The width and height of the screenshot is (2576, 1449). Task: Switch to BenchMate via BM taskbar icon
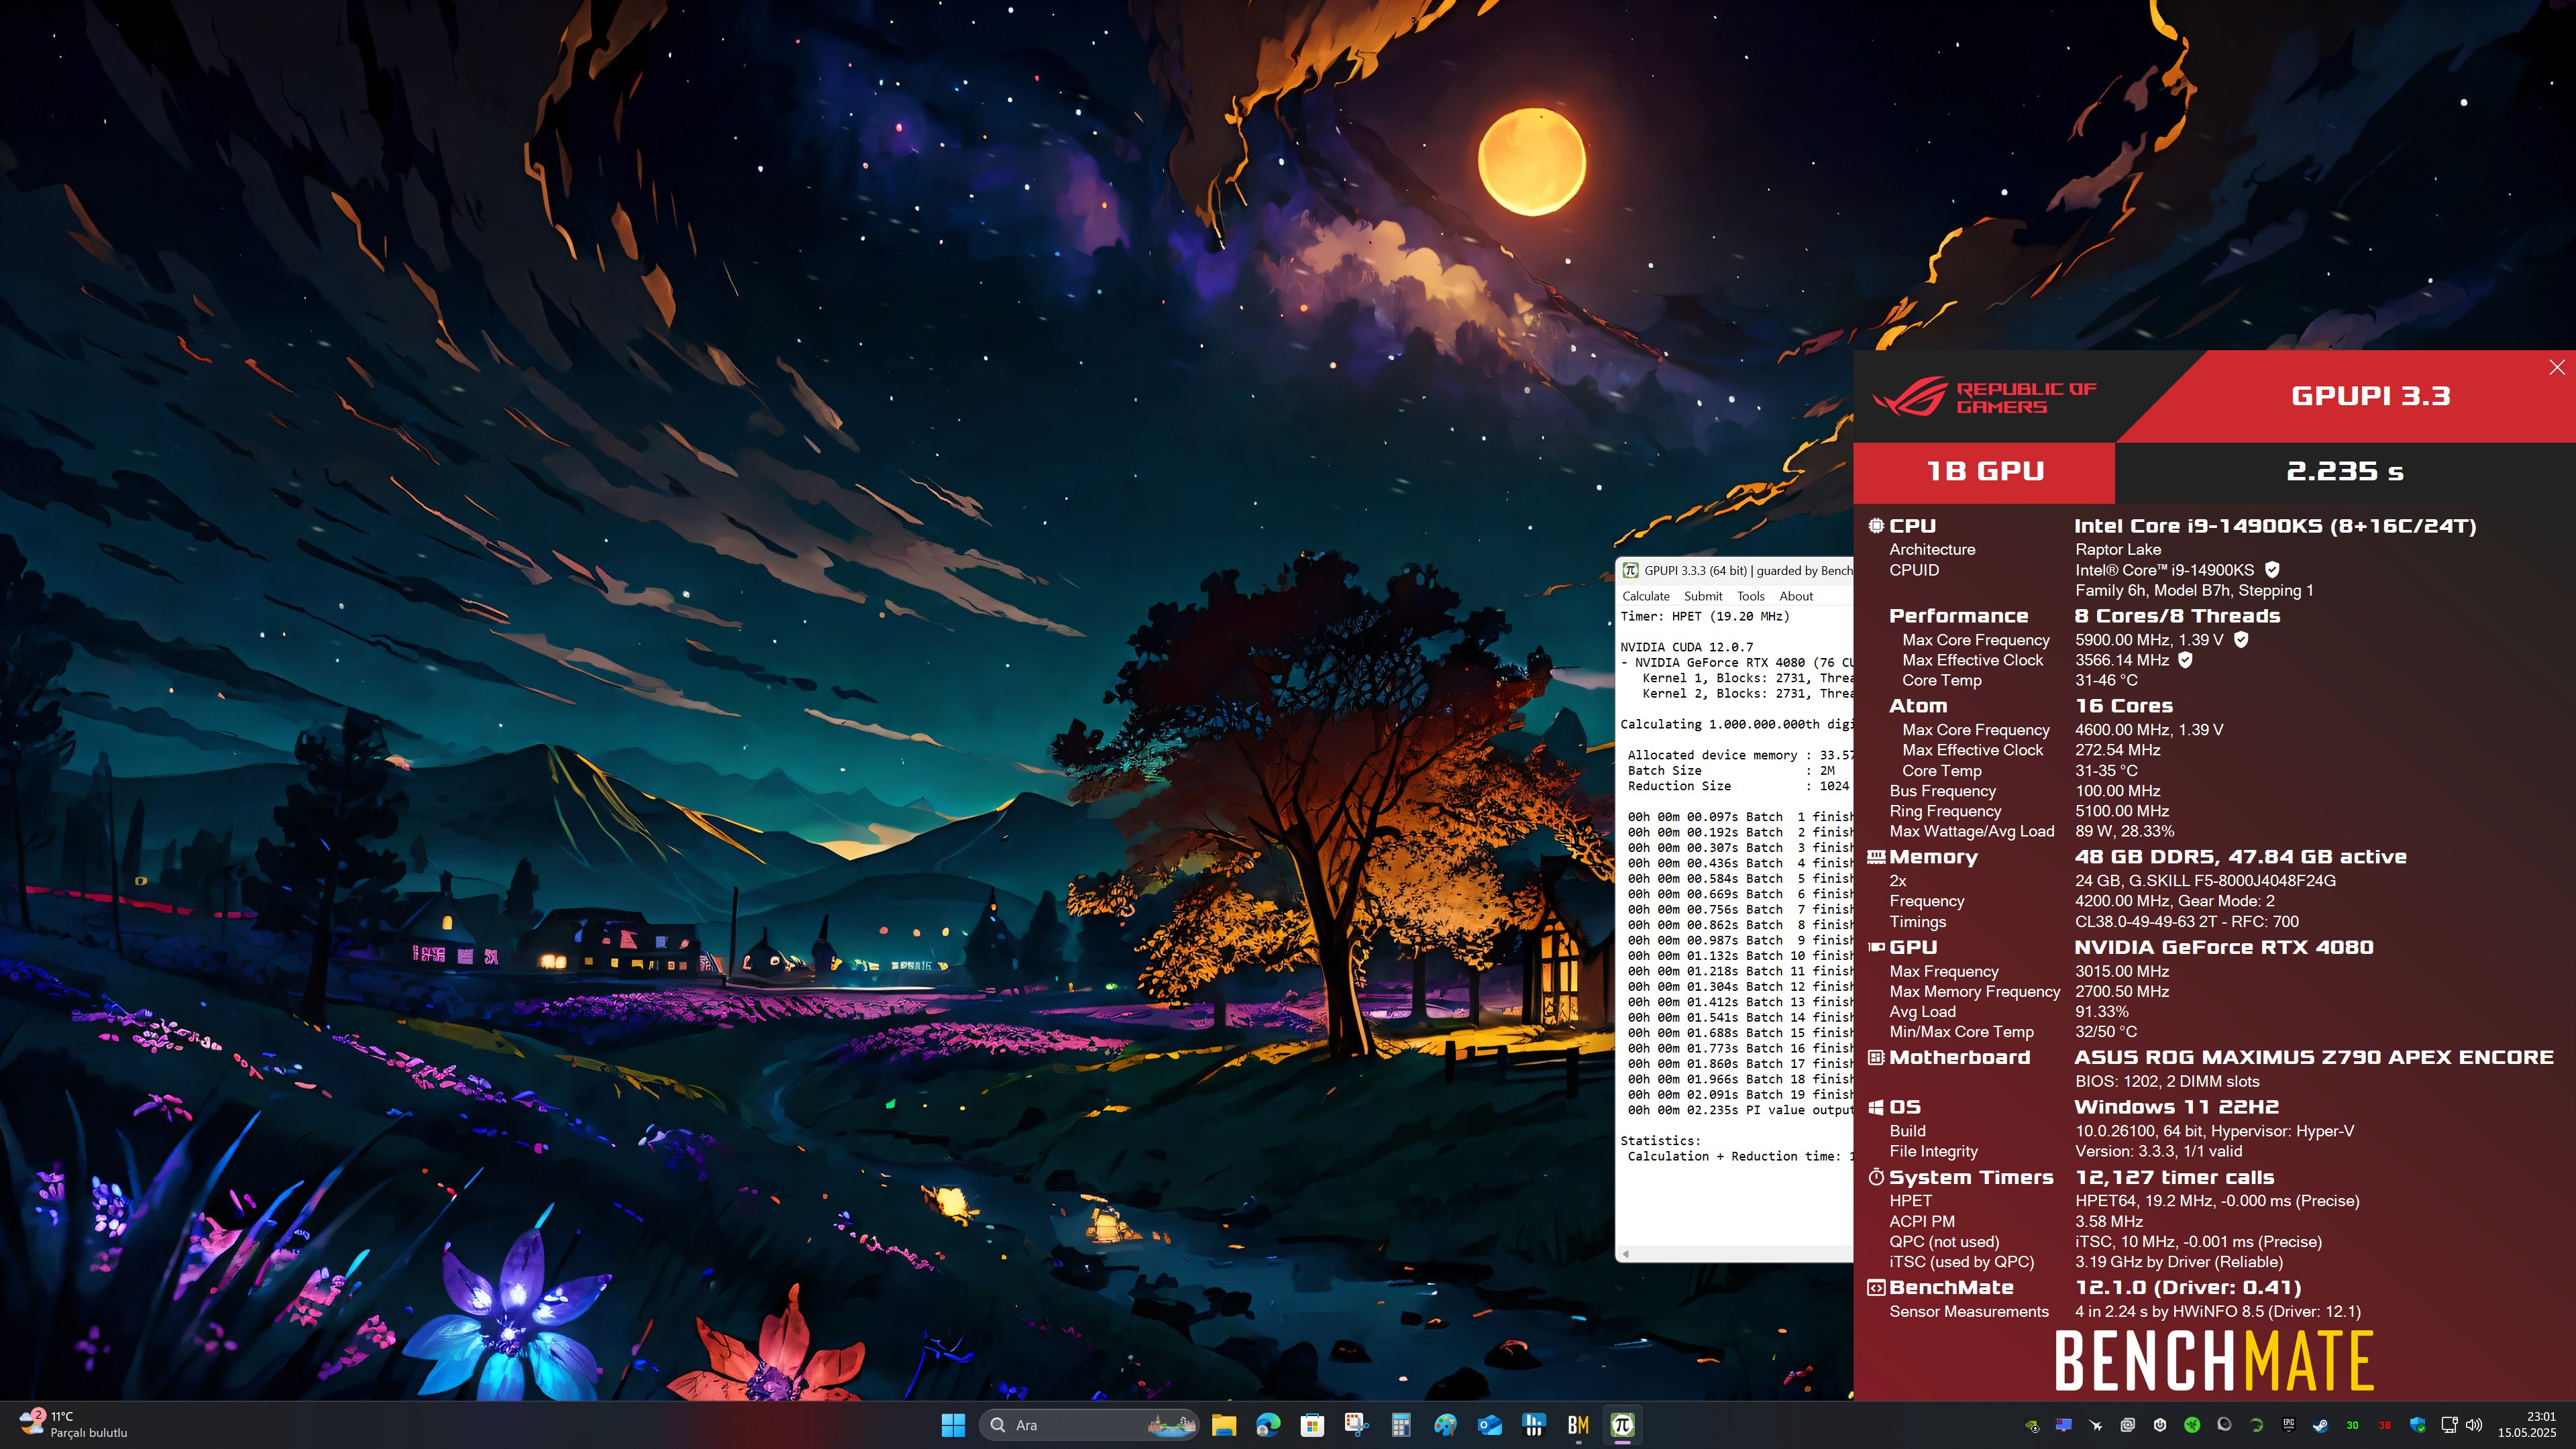[1578, 1425]
